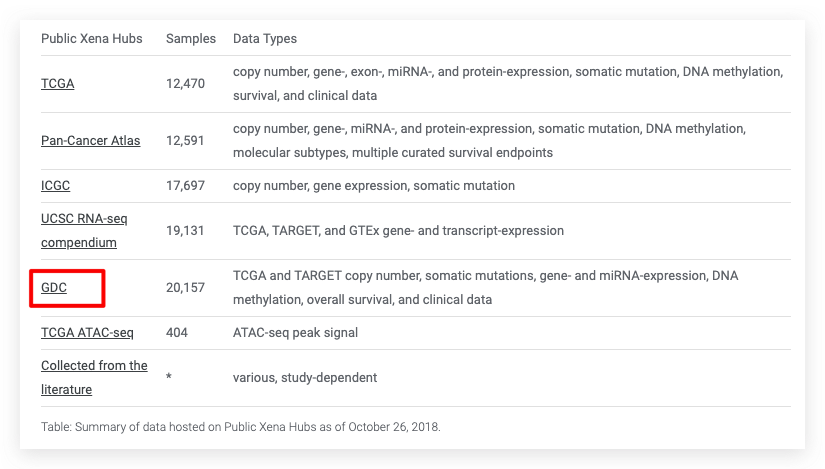Viewport: 825px width, 469px height.
Task: Click the ATAC-seq peak signal description
Action: 295,332
